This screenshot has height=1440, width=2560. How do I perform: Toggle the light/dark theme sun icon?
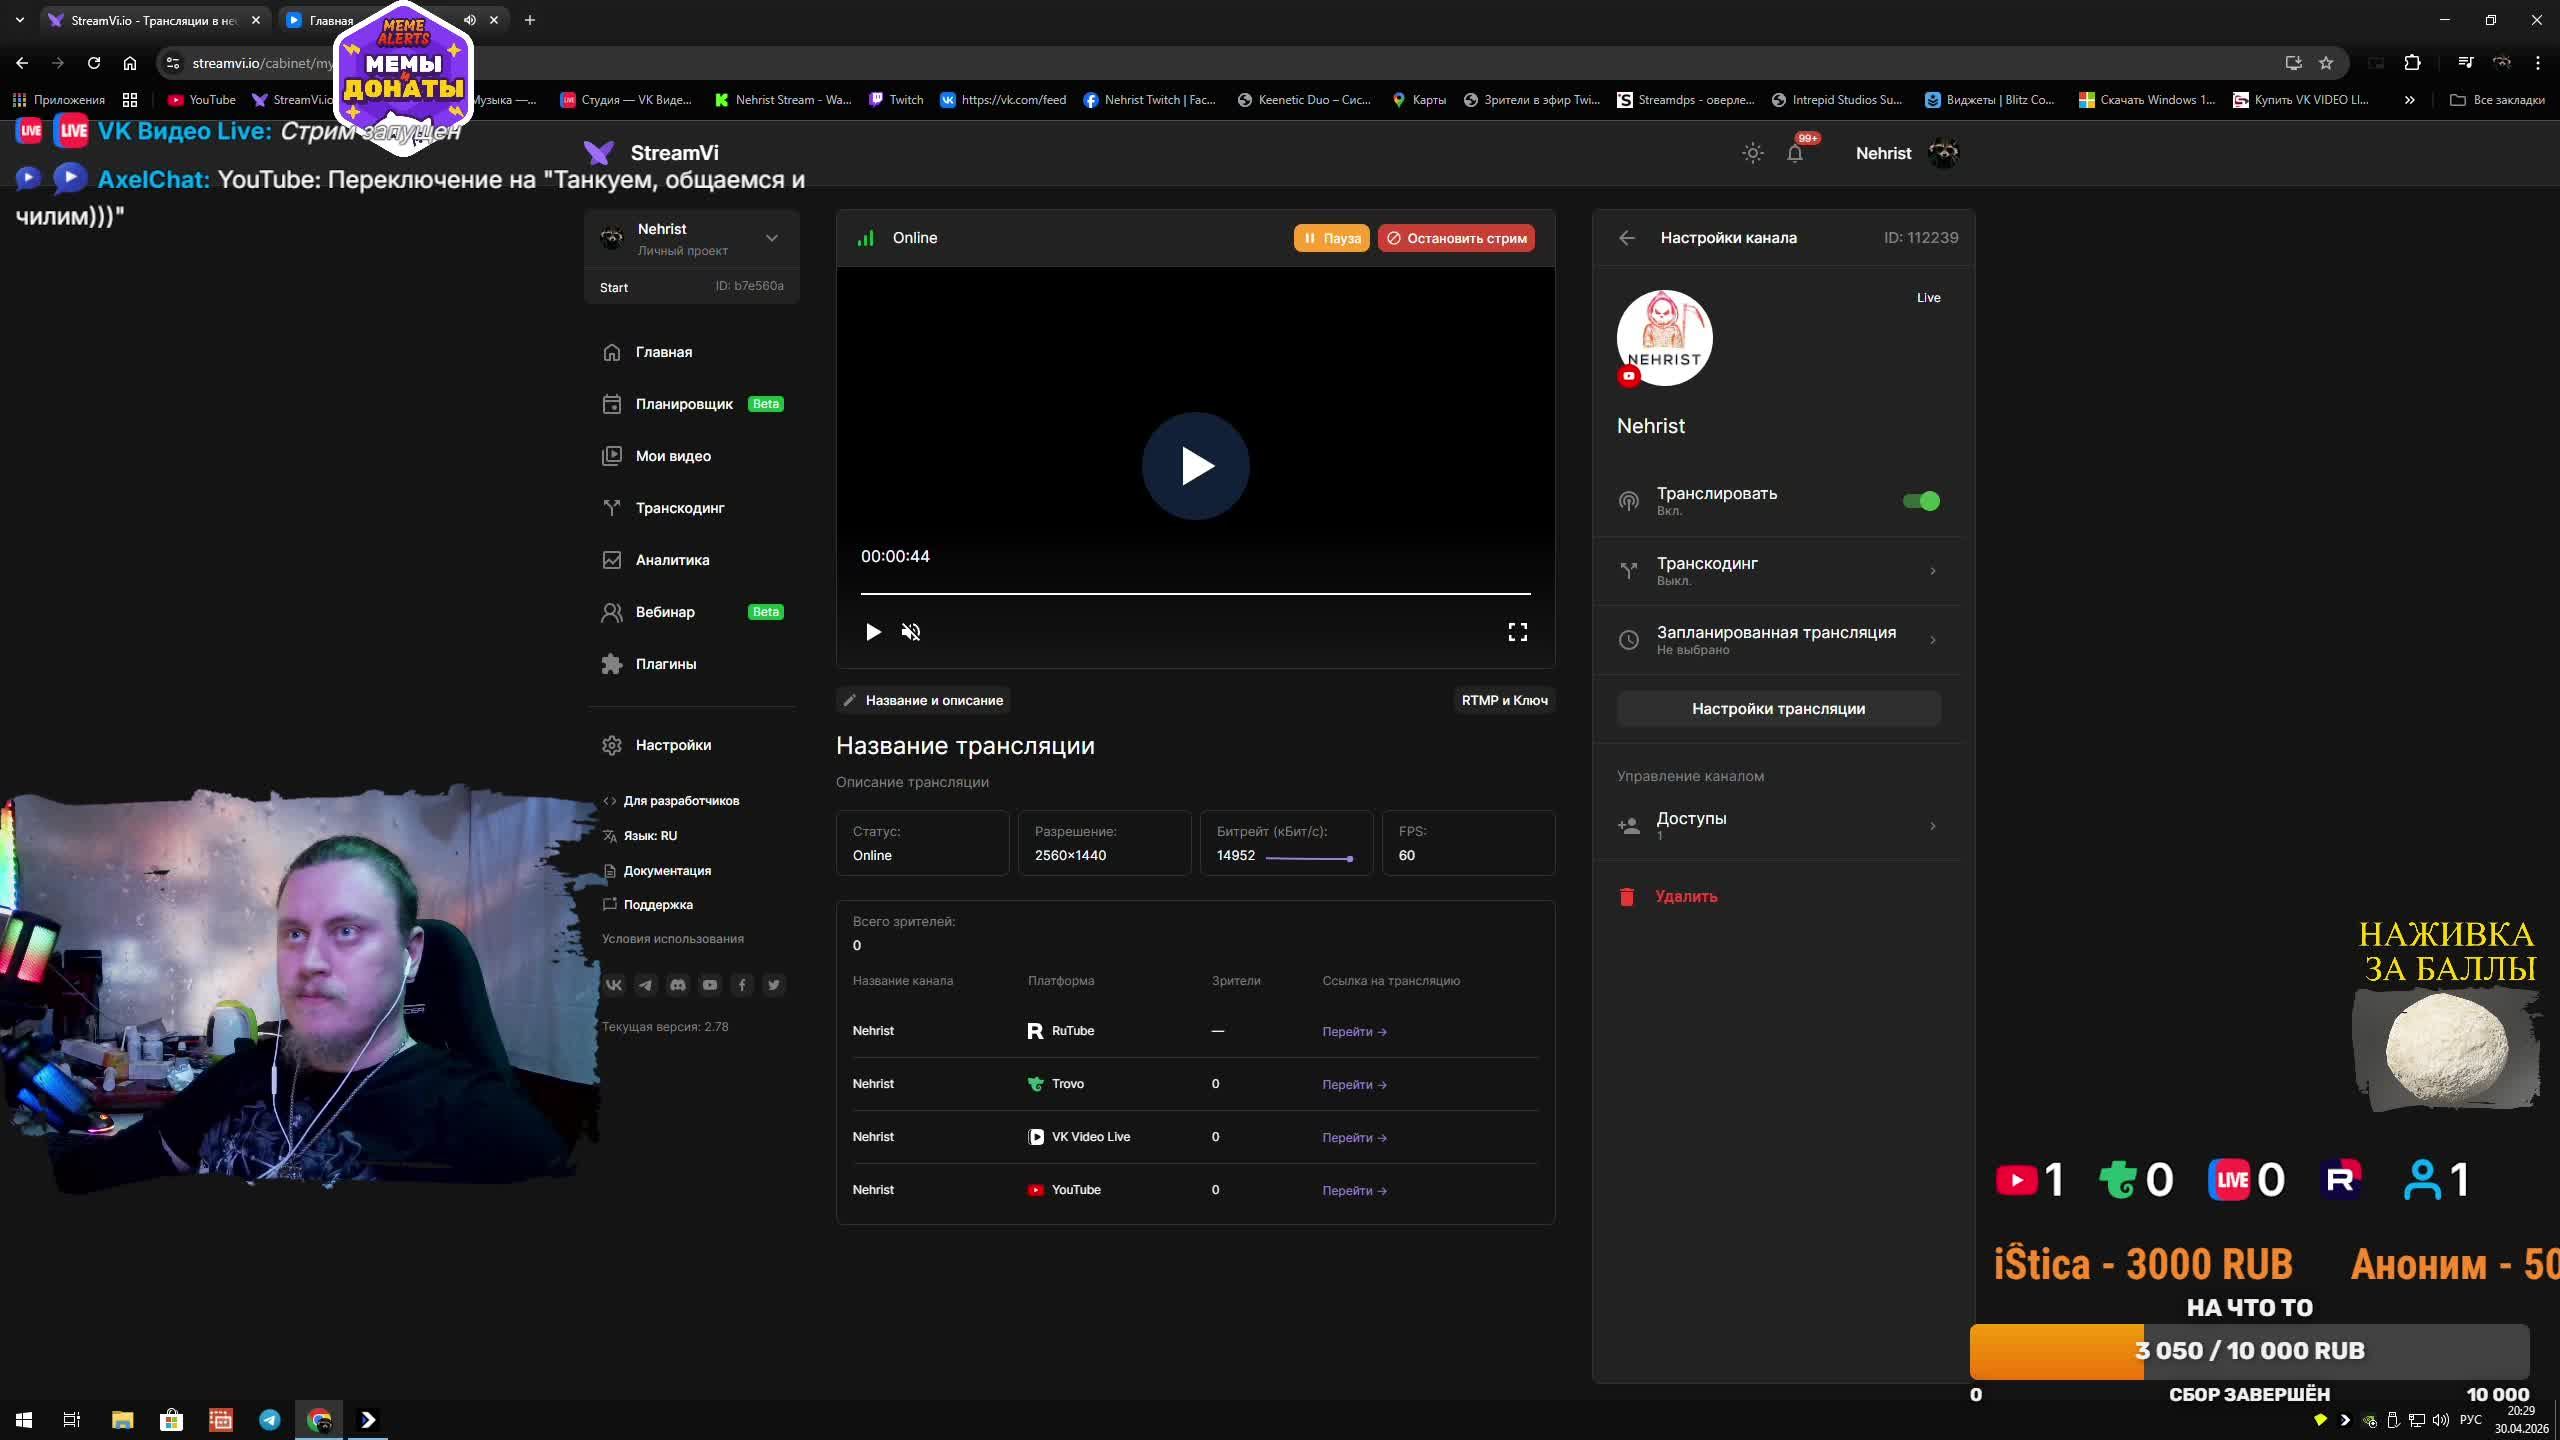click(1752, 153)
